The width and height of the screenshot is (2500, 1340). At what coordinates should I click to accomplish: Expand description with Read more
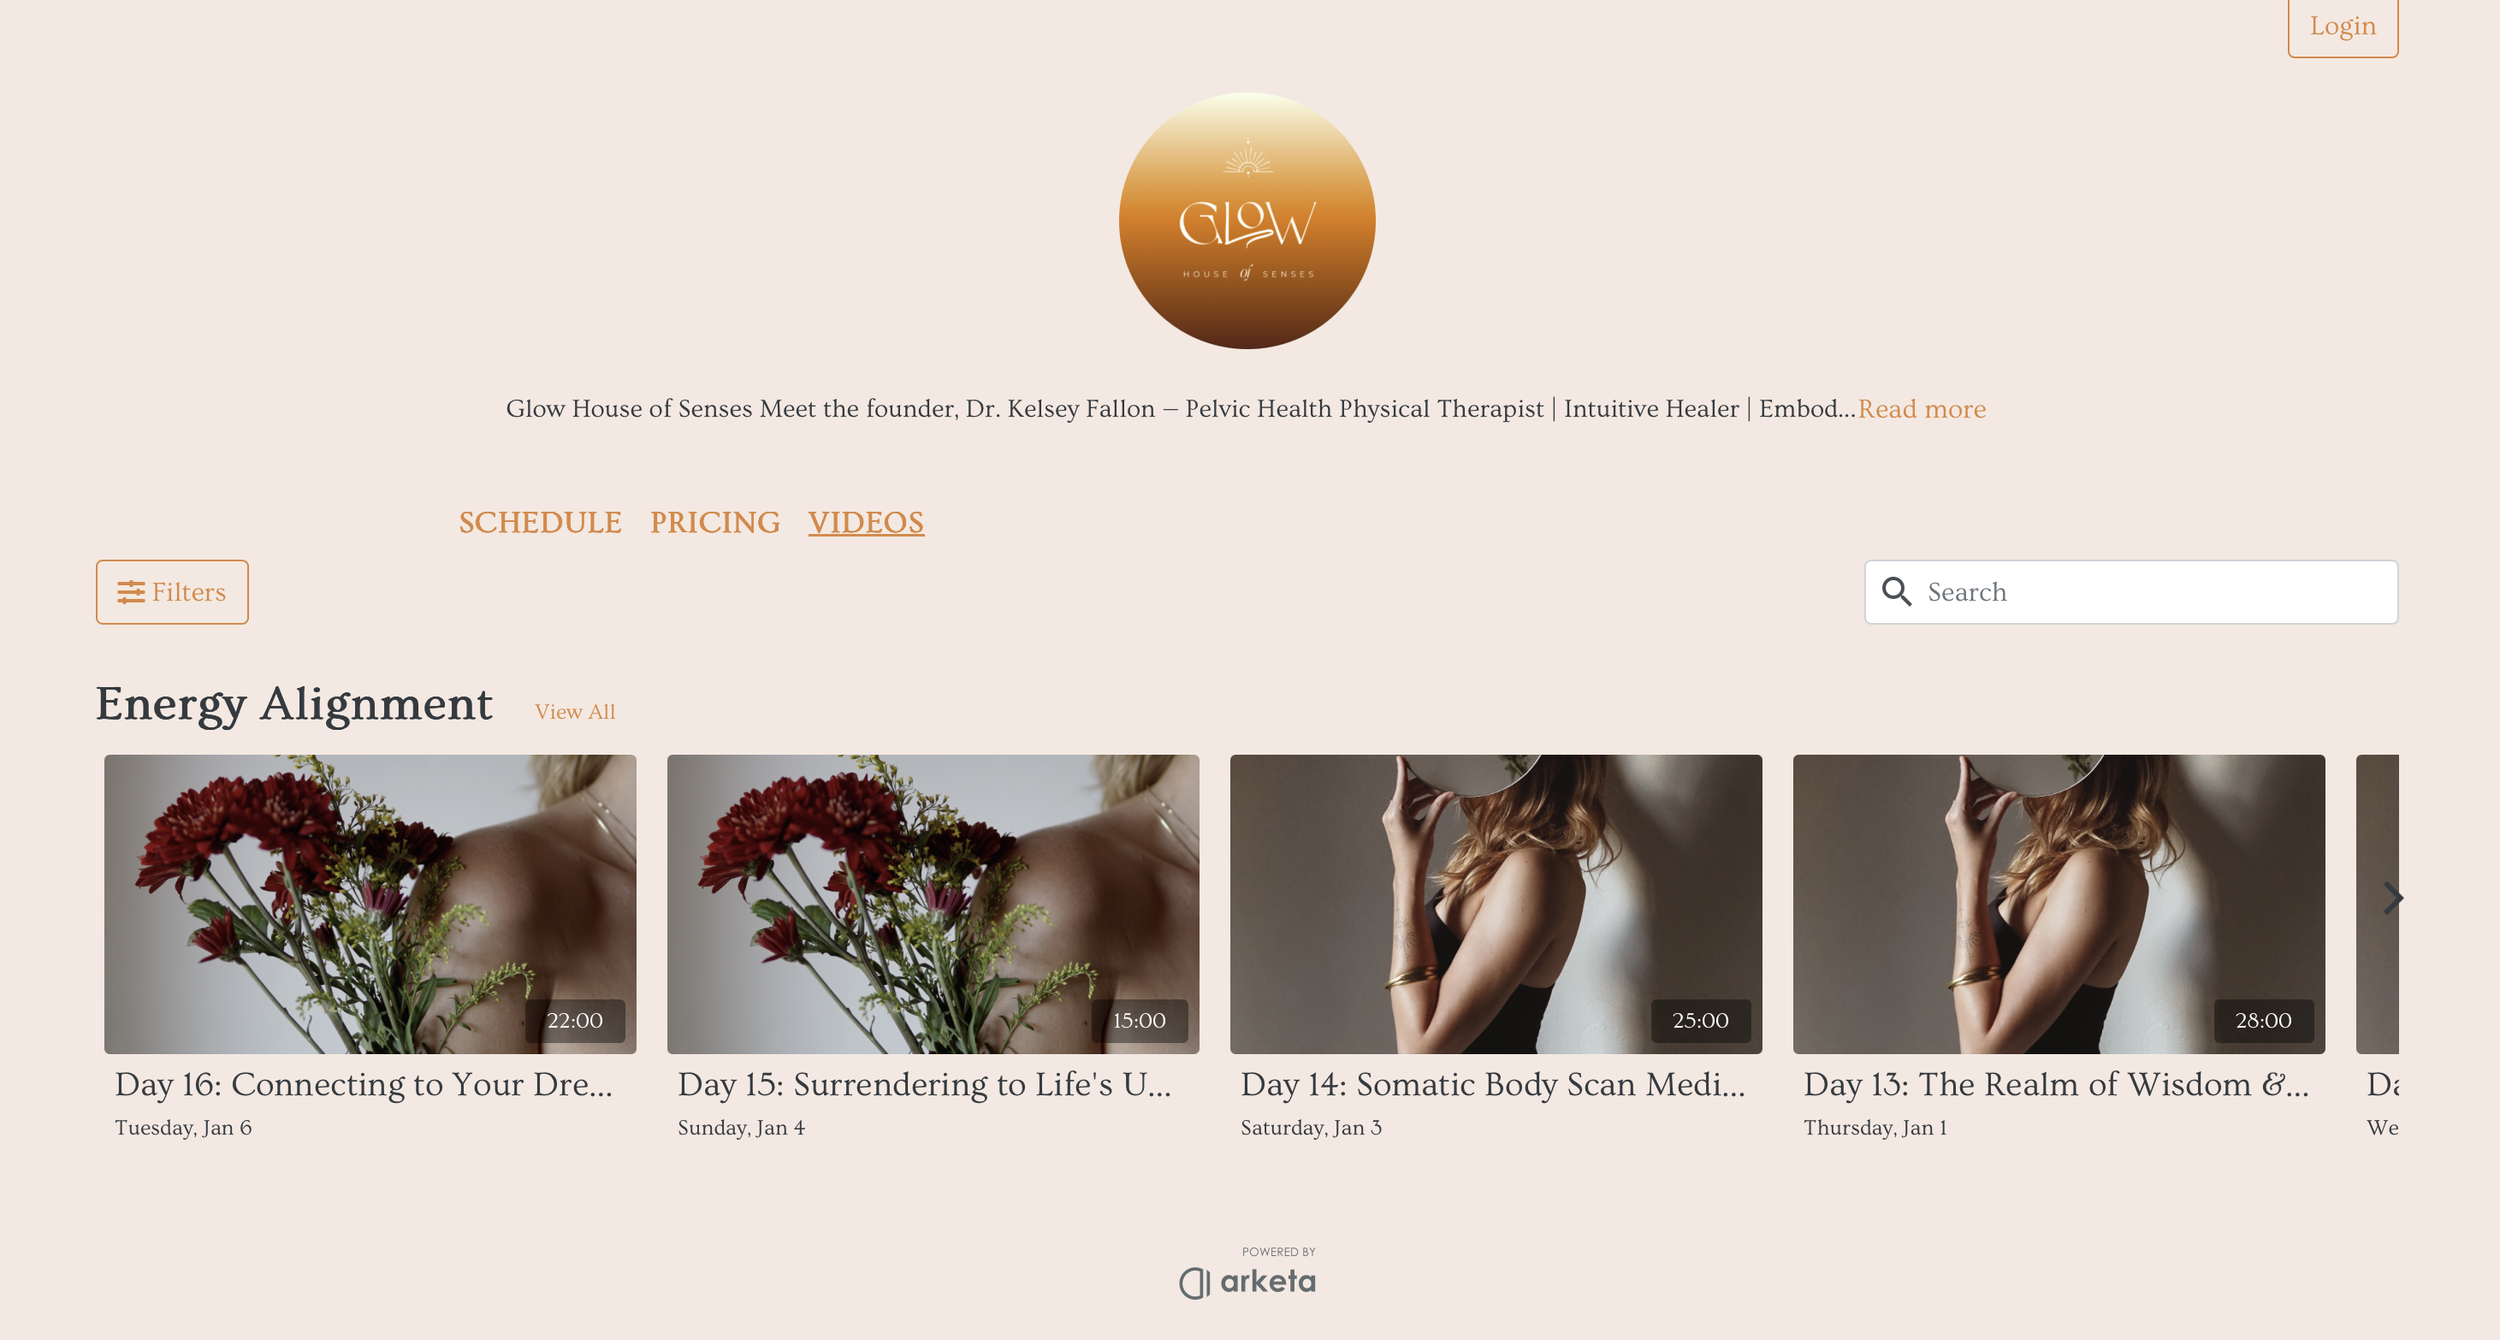[1922, 409]
